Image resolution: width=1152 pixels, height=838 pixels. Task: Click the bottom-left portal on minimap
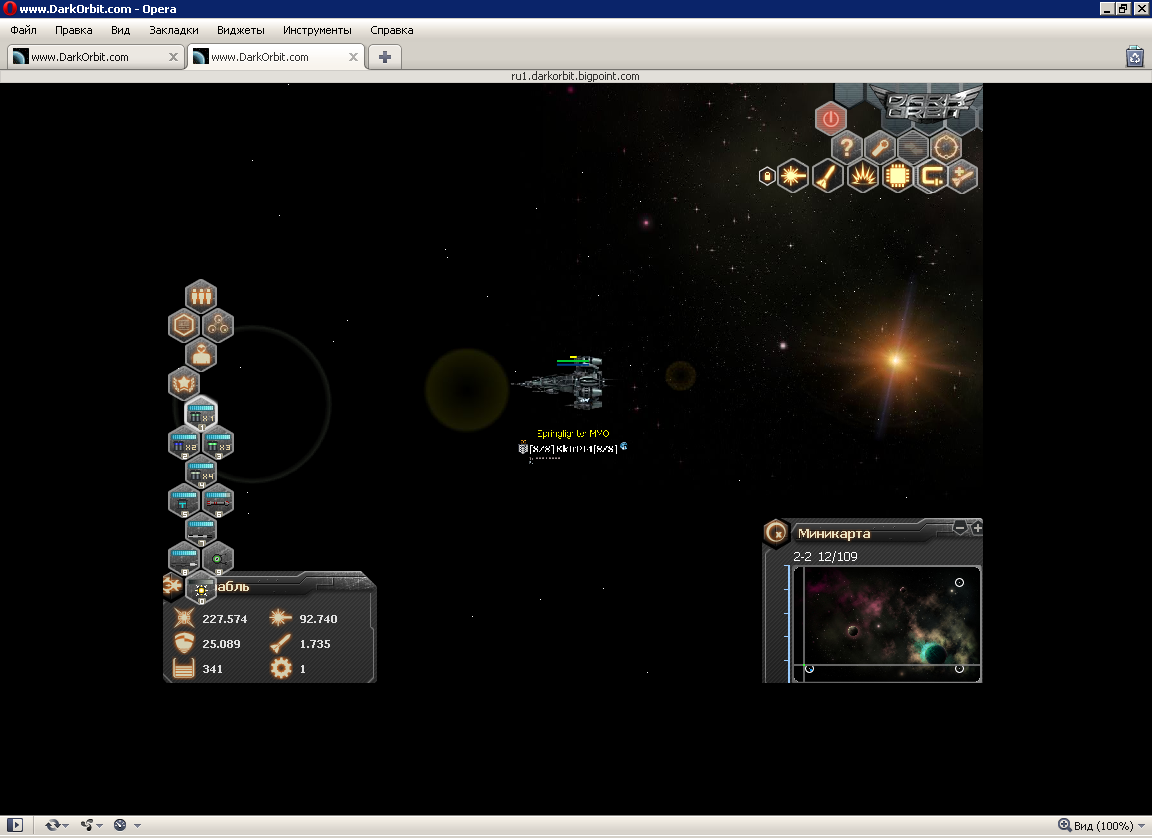[x=809, y=668]
